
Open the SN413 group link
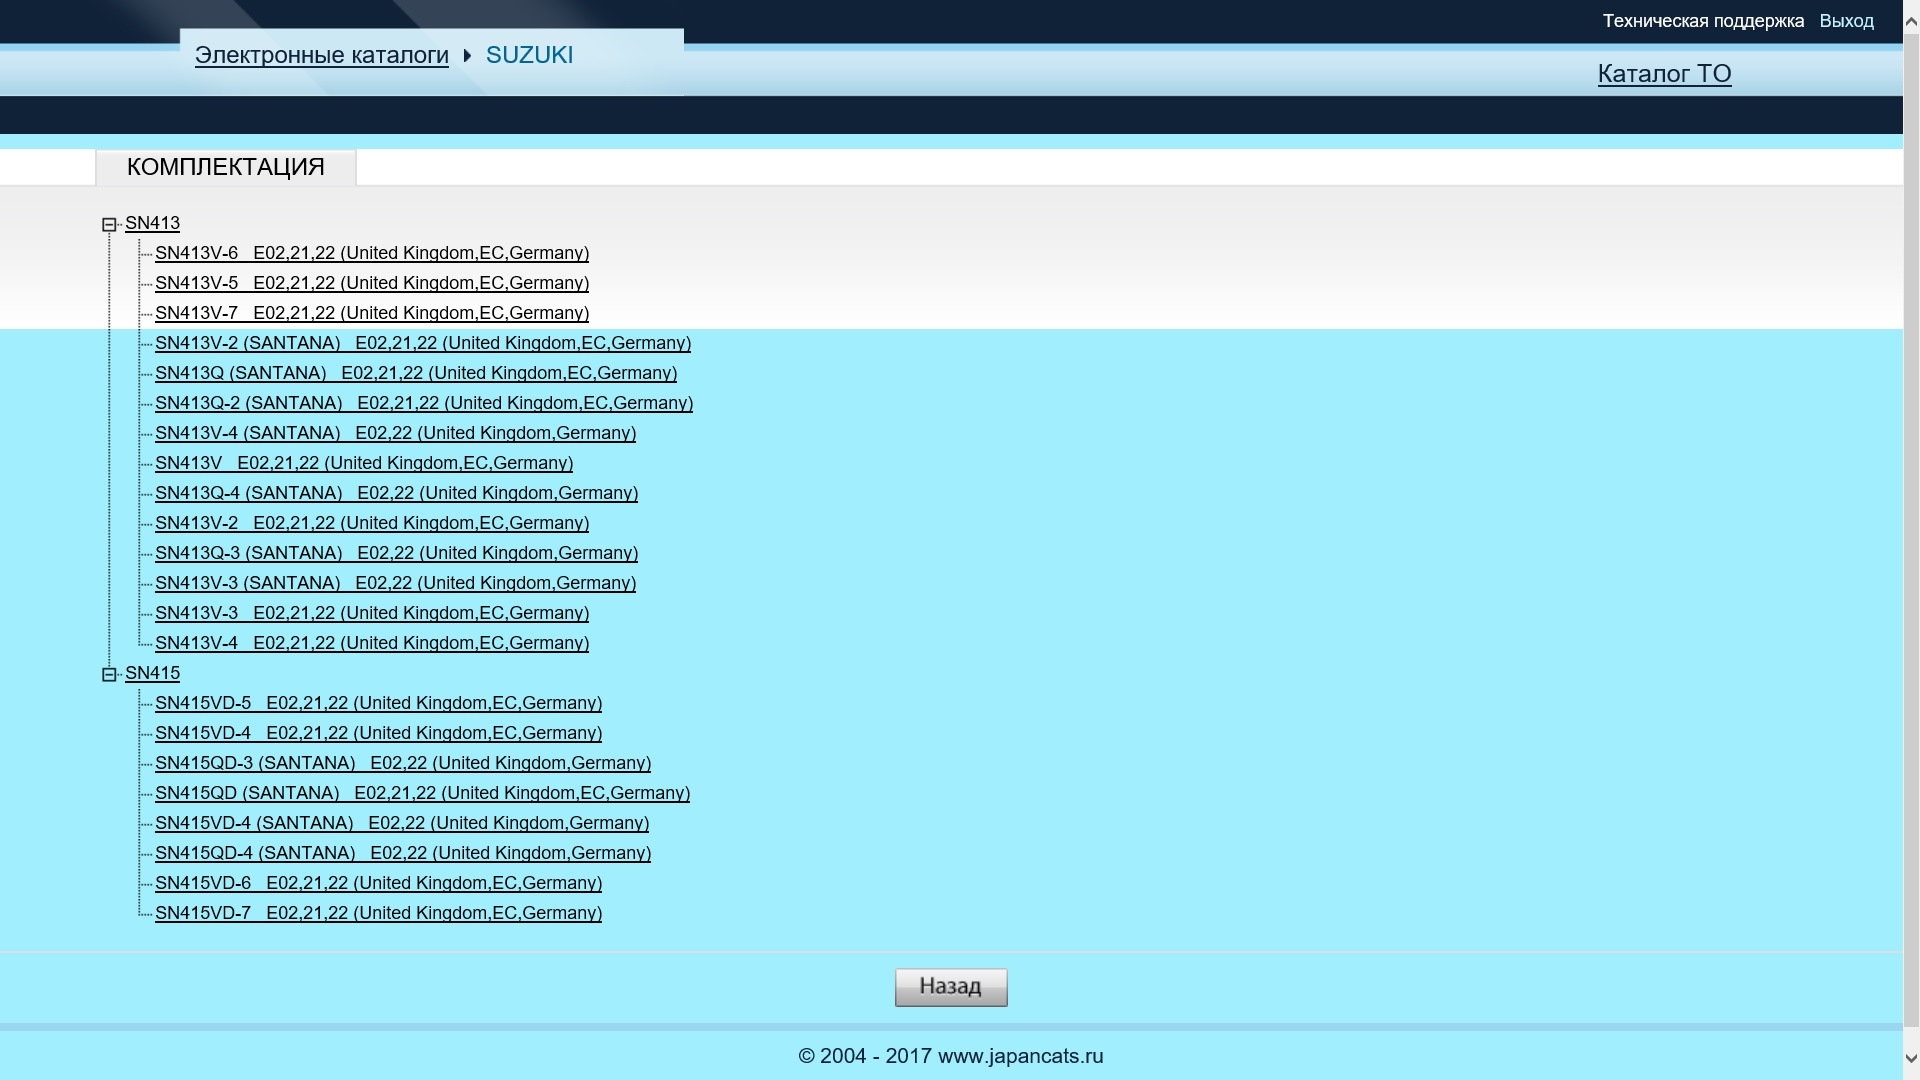[152, 223]
